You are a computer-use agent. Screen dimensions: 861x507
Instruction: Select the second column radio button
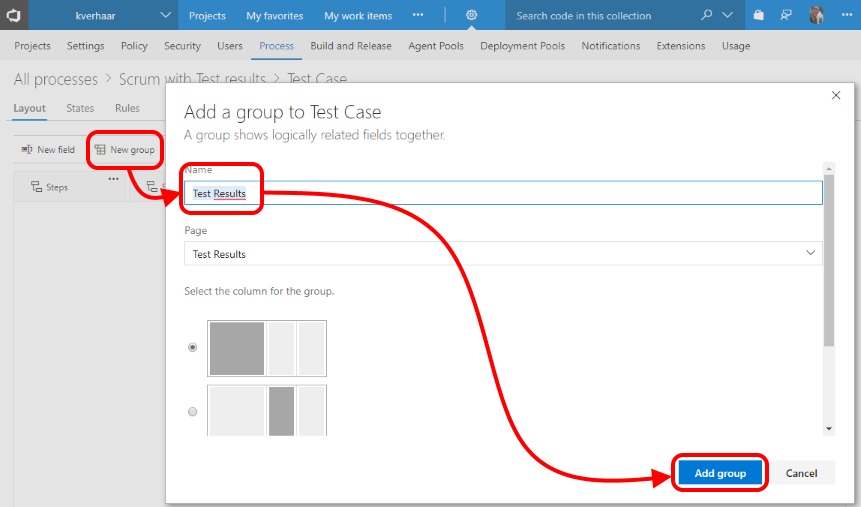pyautogui.click(x=193, y=411)
